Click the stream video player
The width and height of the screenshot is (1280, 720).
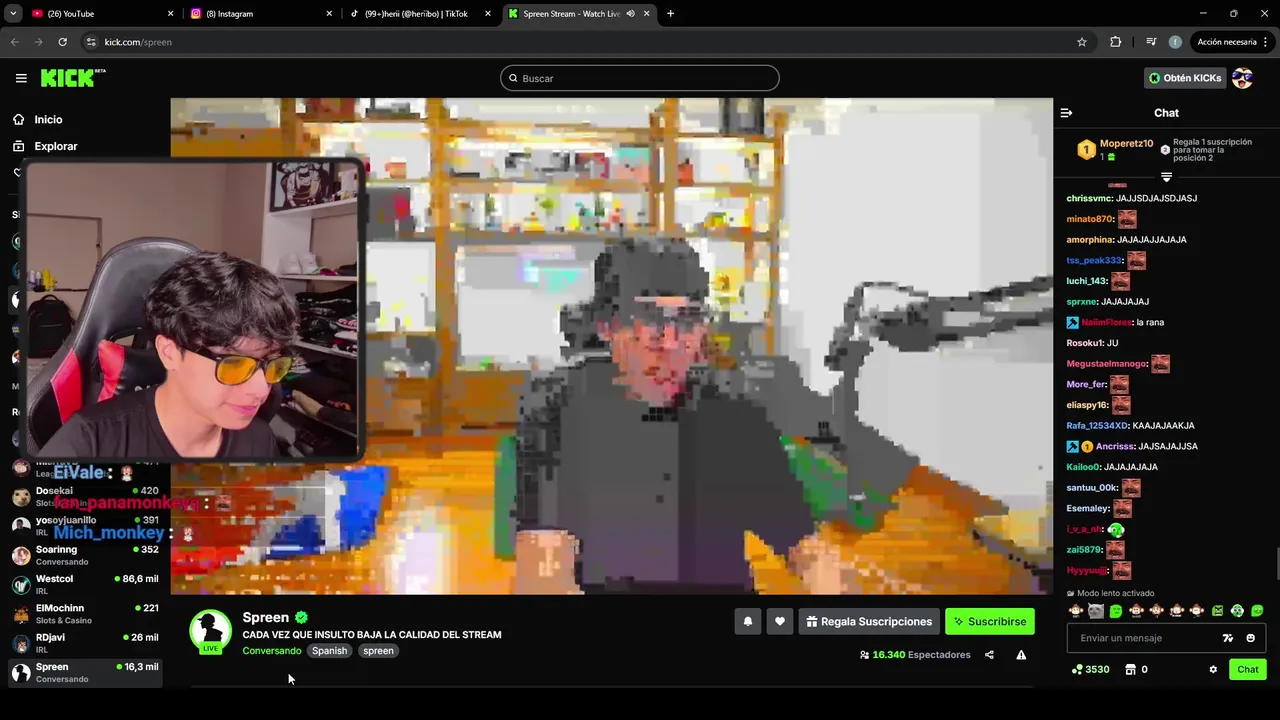click(611, 346)
